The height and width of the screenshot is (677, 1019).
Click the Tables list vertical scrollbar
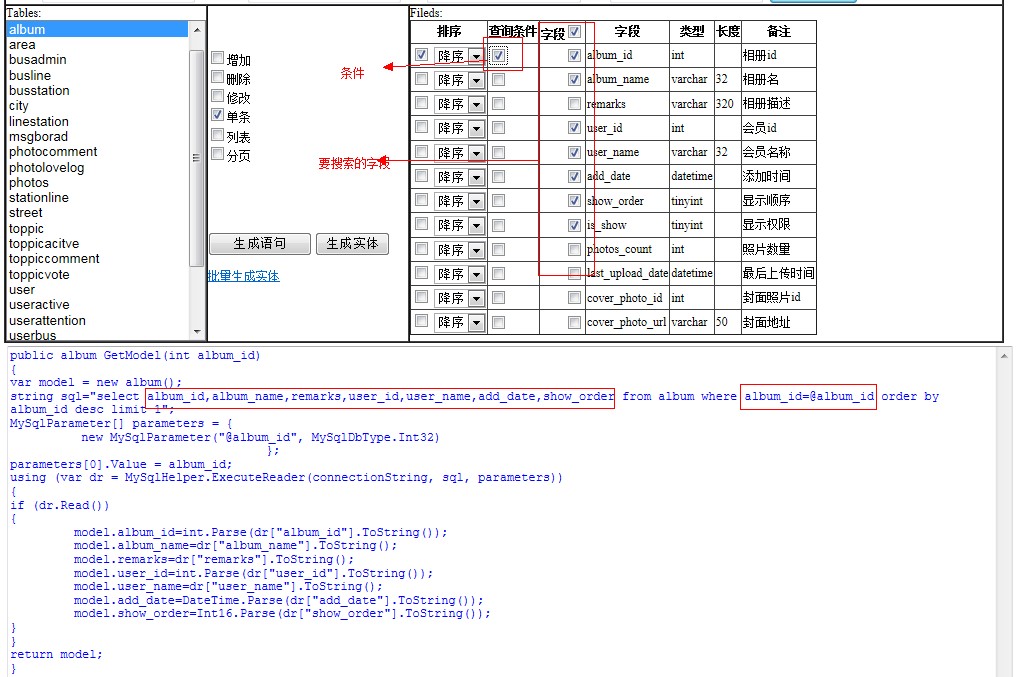pos(196,180)
